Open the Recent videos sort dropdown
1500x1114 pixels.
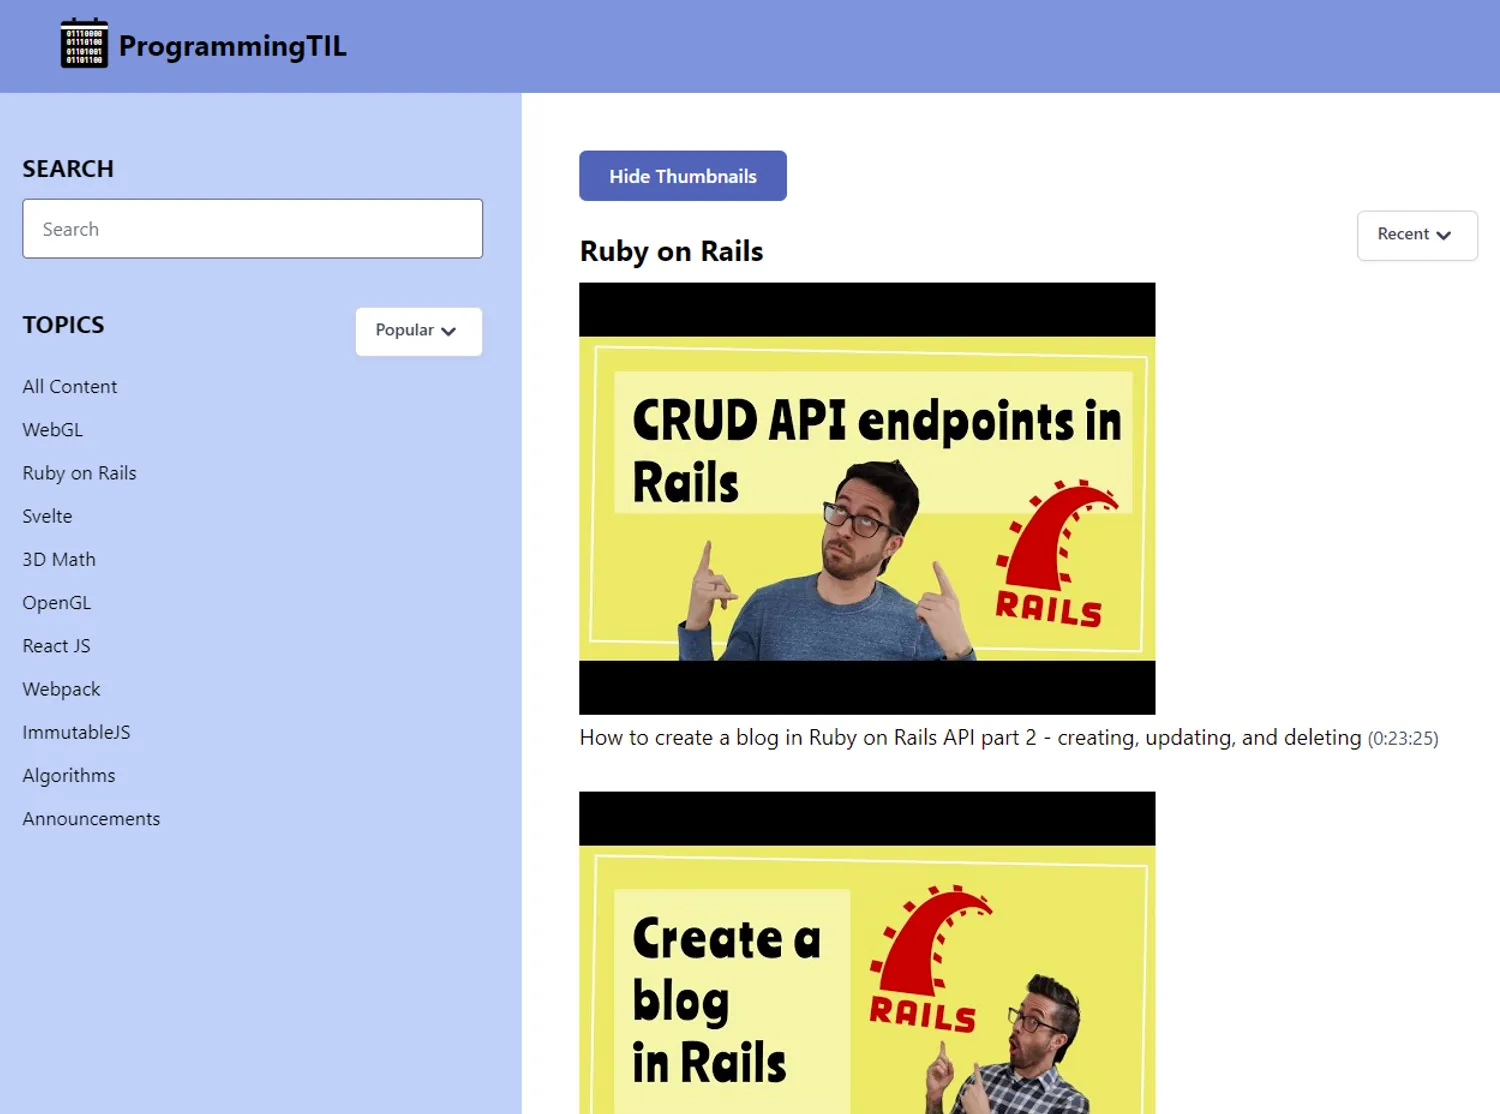coord(1416,235)
